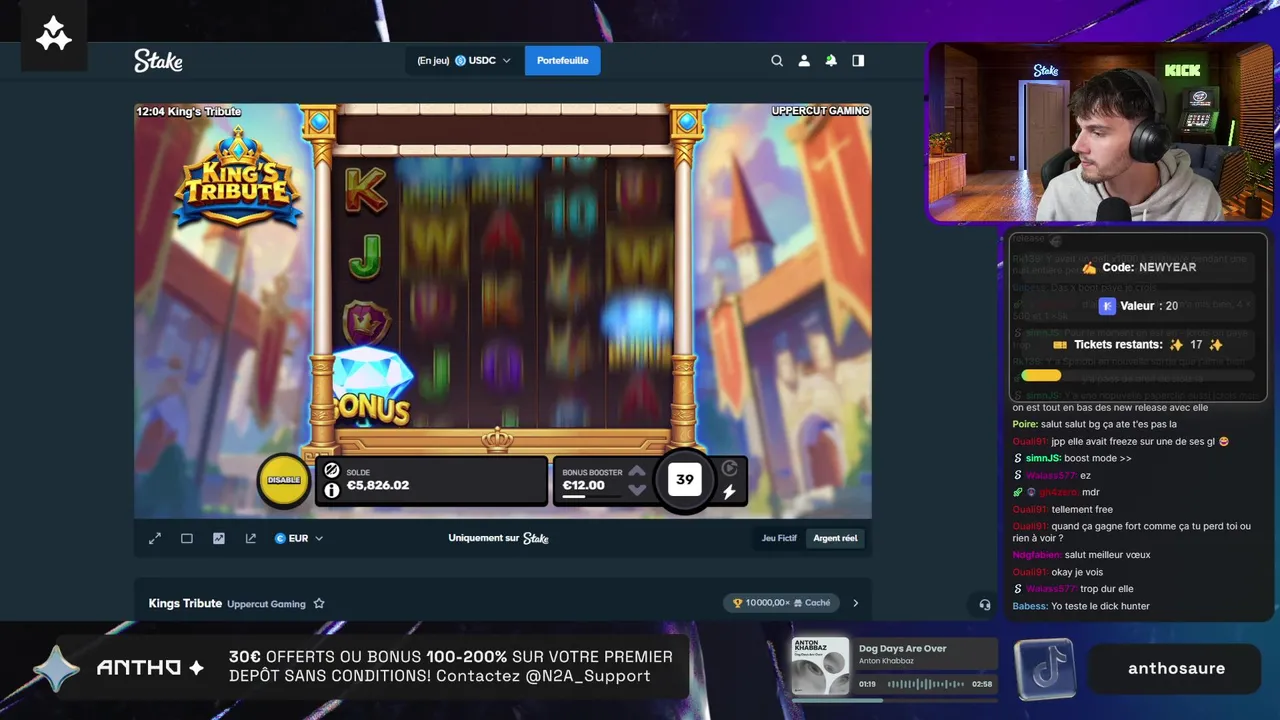Click chat message 'salut meilleur vœux'
The height and width of the screenshot is (720, 1280).
point(1107,555)
